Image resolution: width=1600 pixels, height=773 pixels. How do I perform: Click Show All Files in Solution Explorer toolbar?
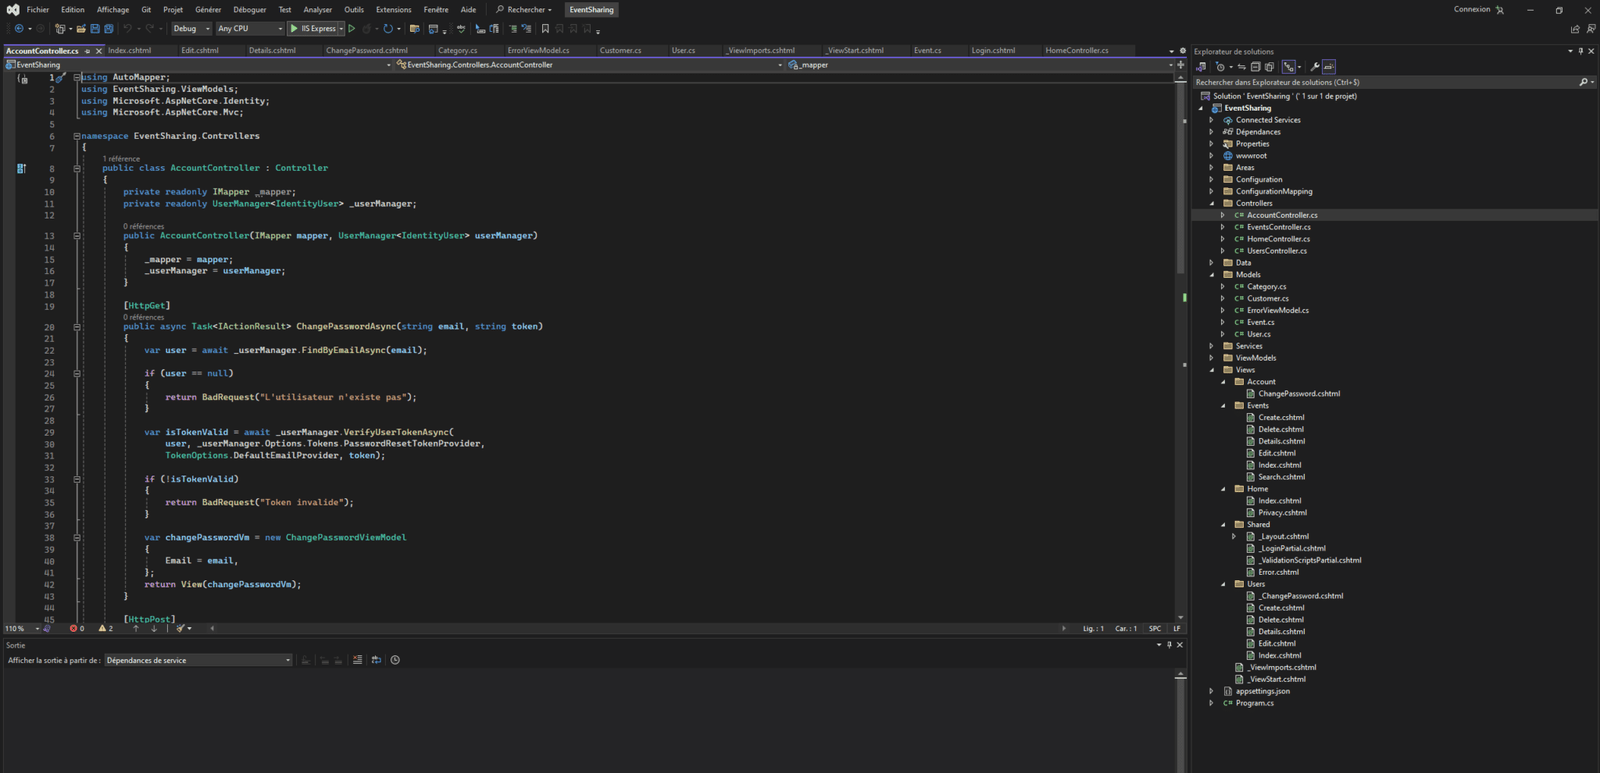1269,67
